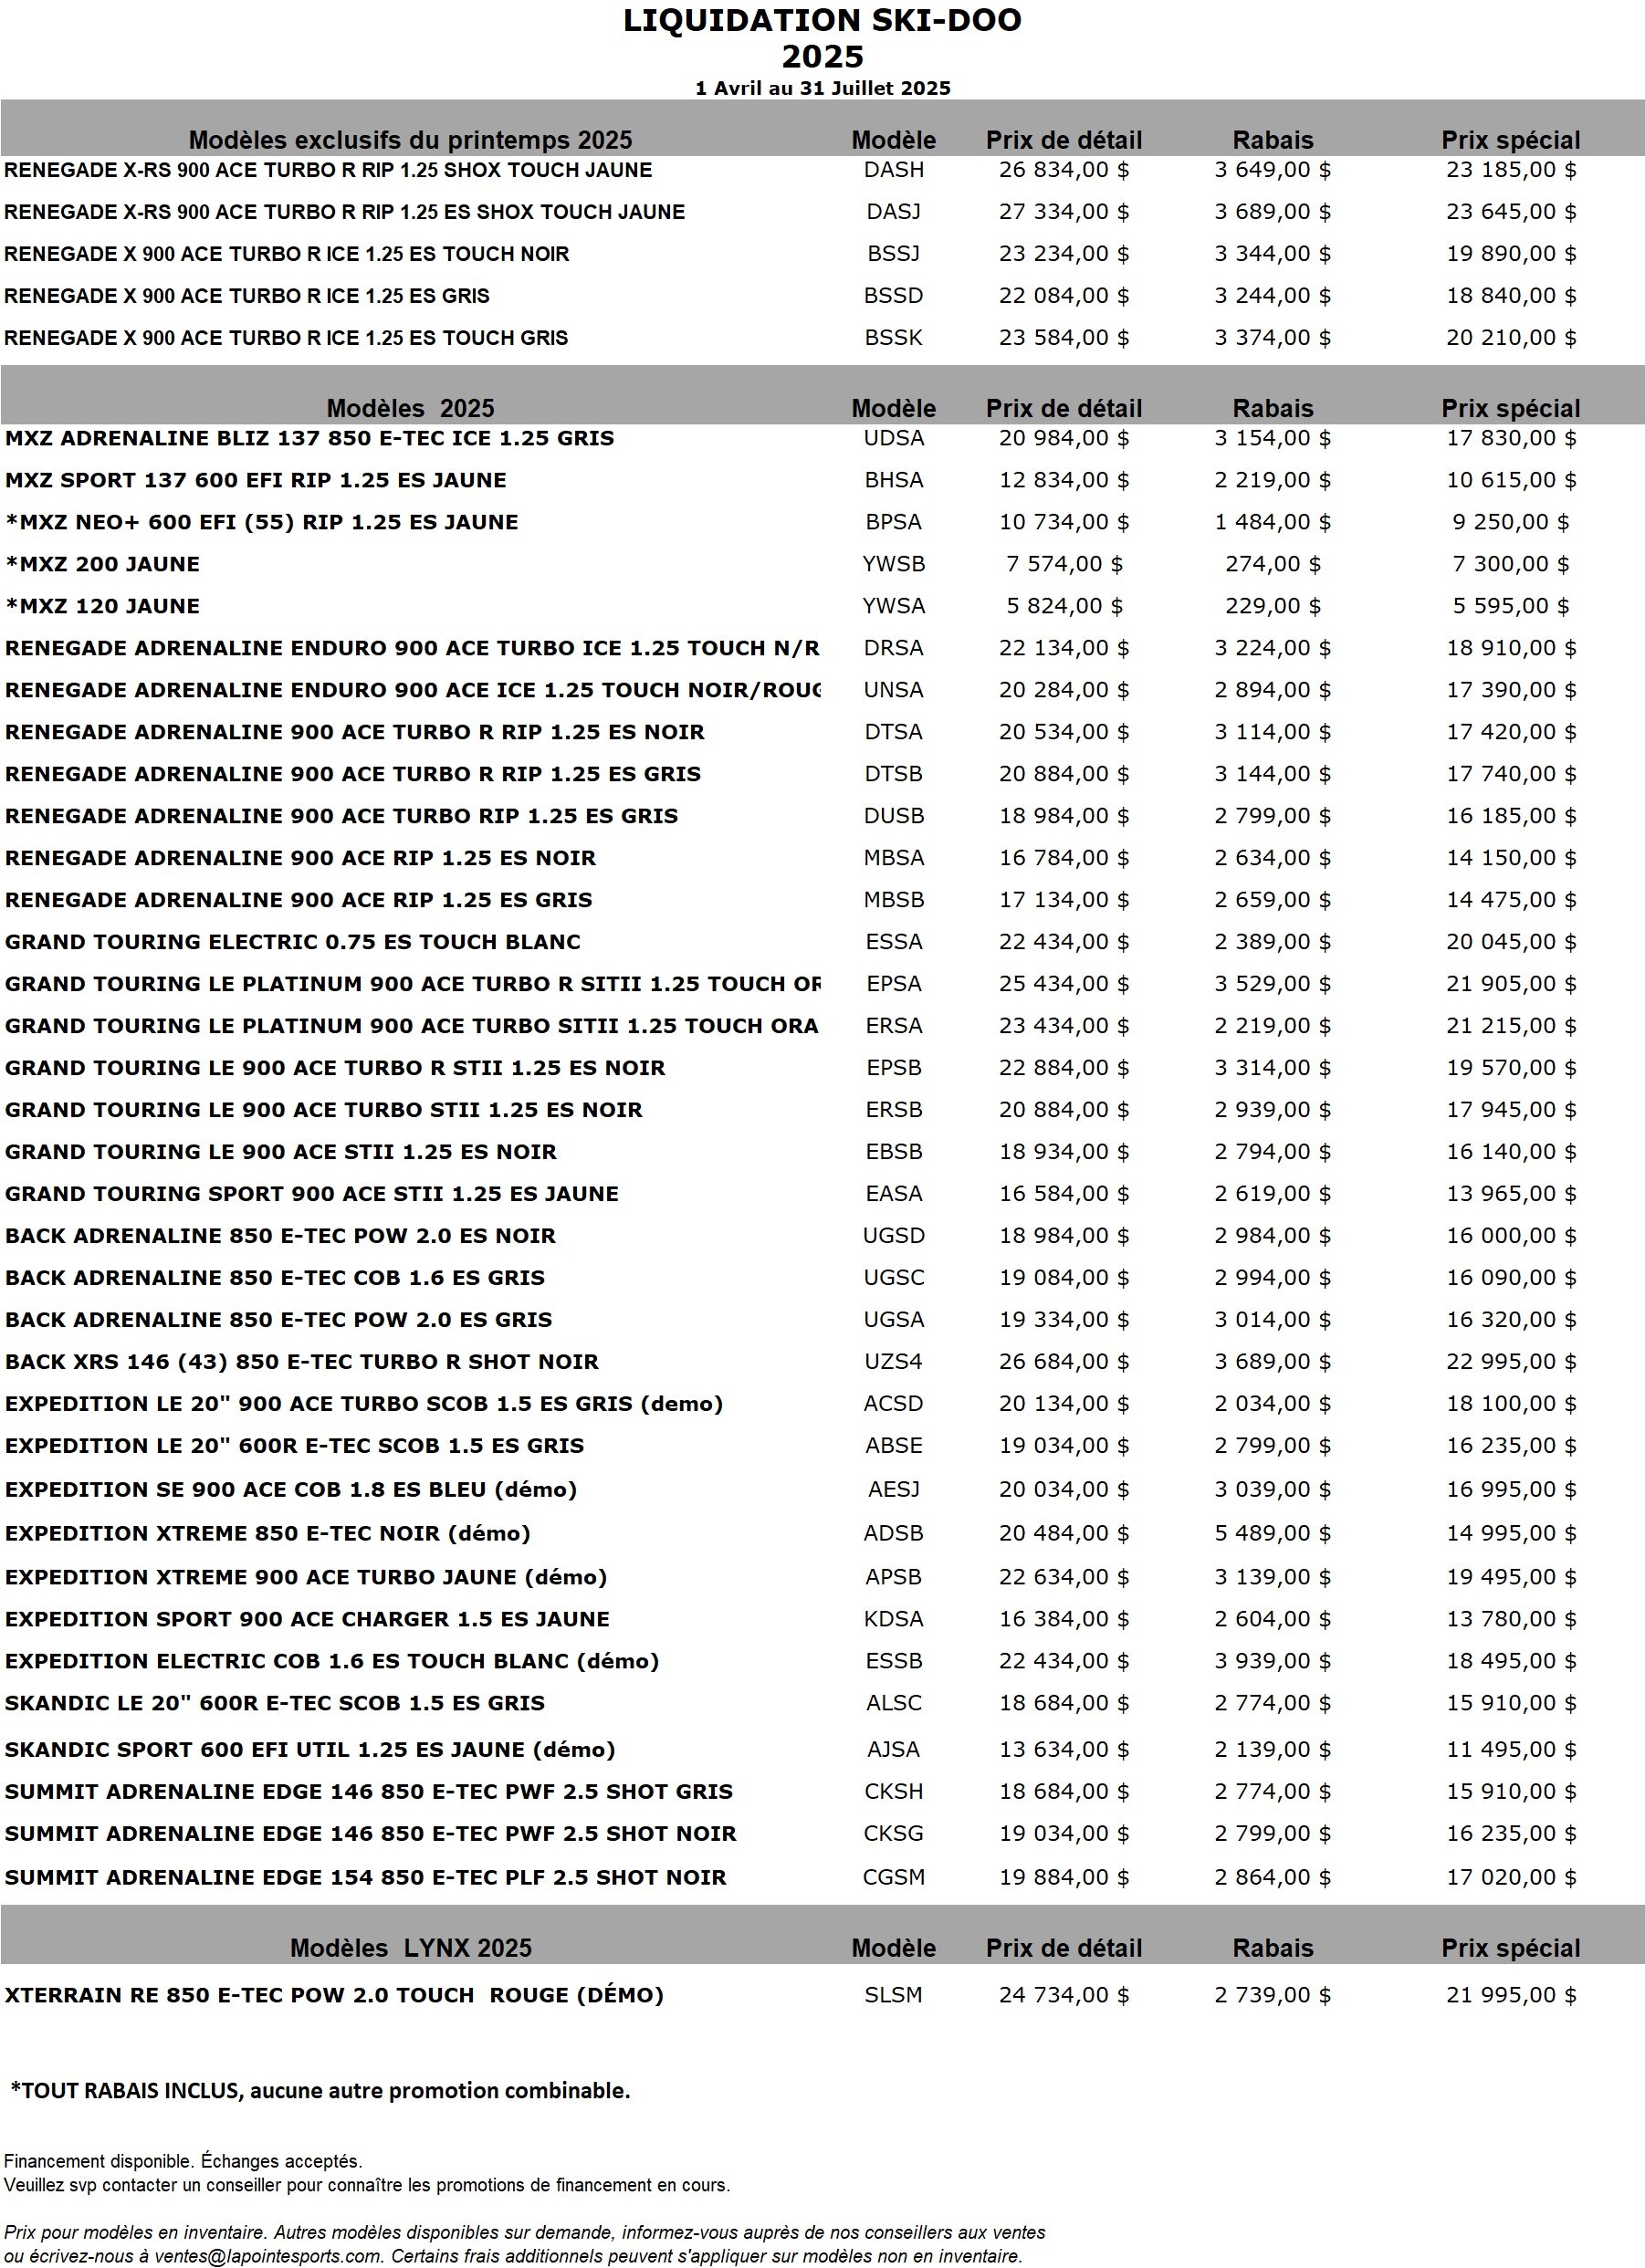Click the title "LIQUIDATION SKI-DOO"

click(x=822, y=21)
